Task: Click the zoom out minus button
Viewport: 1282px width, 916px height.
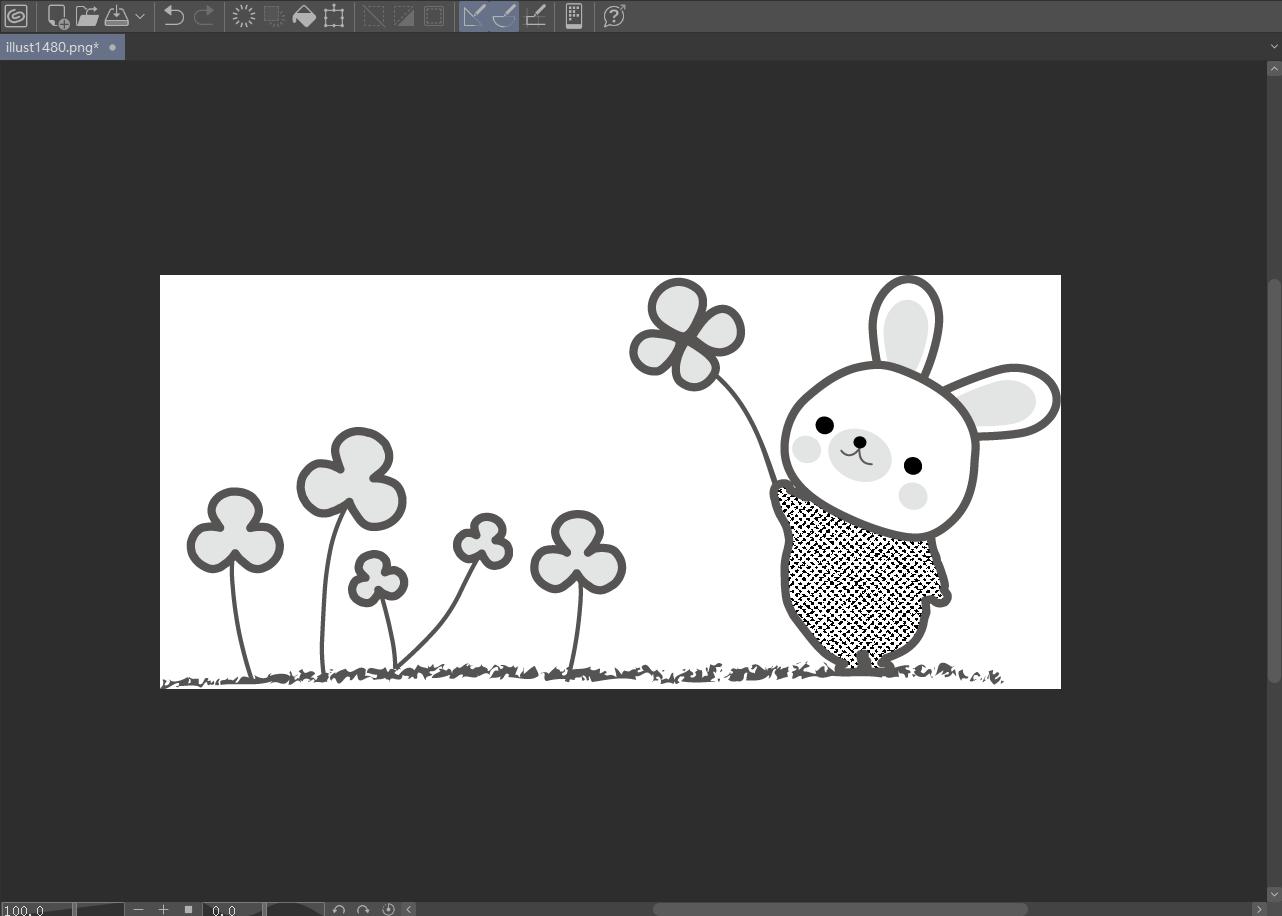Action: [x=138, y=909]
